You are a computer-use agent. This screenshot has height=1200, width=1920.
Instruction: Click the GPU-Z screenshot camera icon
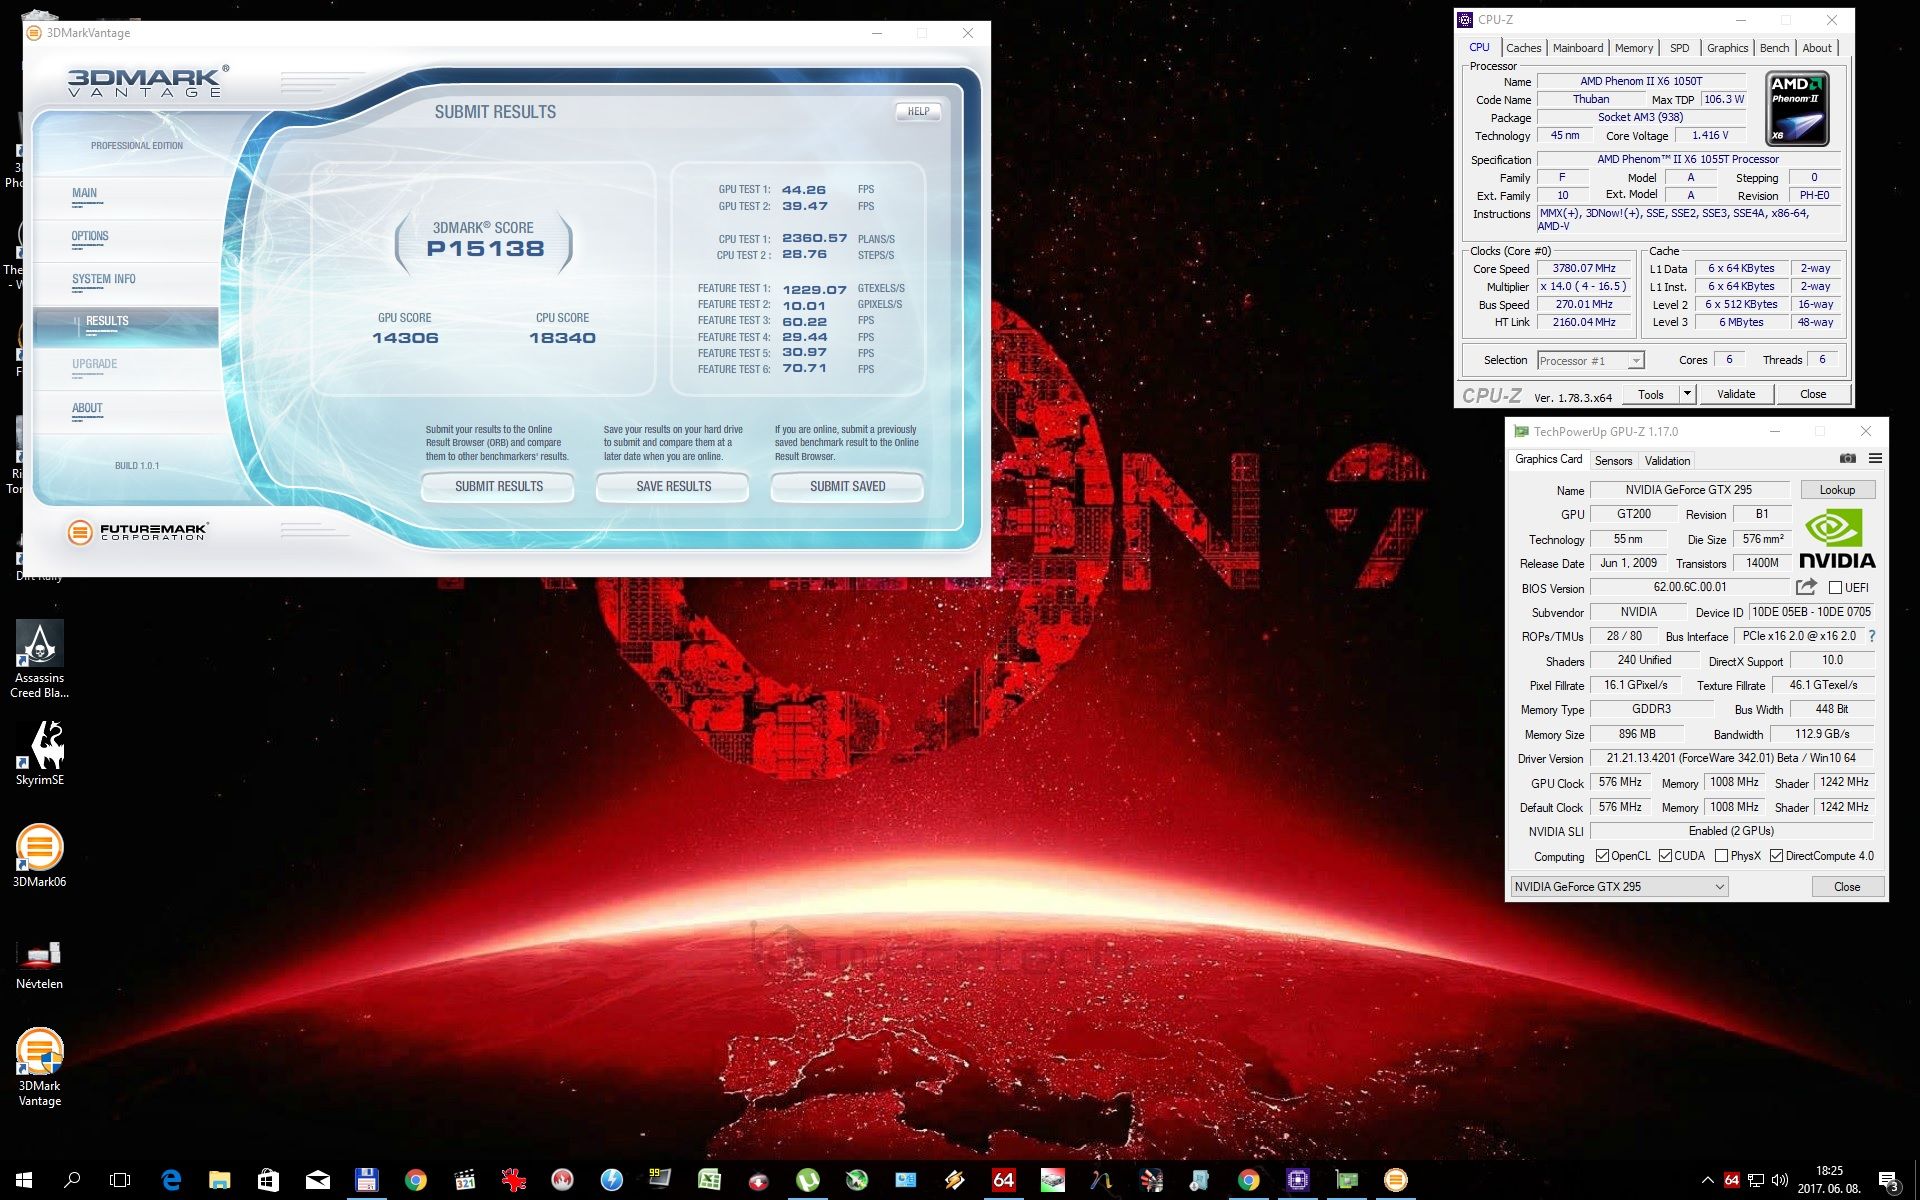pos(1847,459)
